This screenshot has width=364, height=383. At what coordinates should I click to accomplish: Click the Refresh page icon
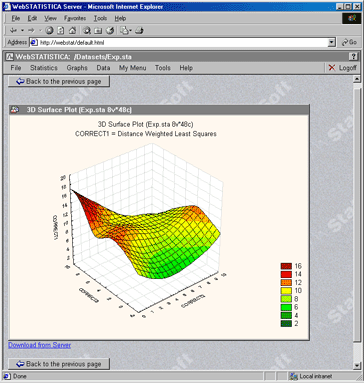tap(61, 31)
